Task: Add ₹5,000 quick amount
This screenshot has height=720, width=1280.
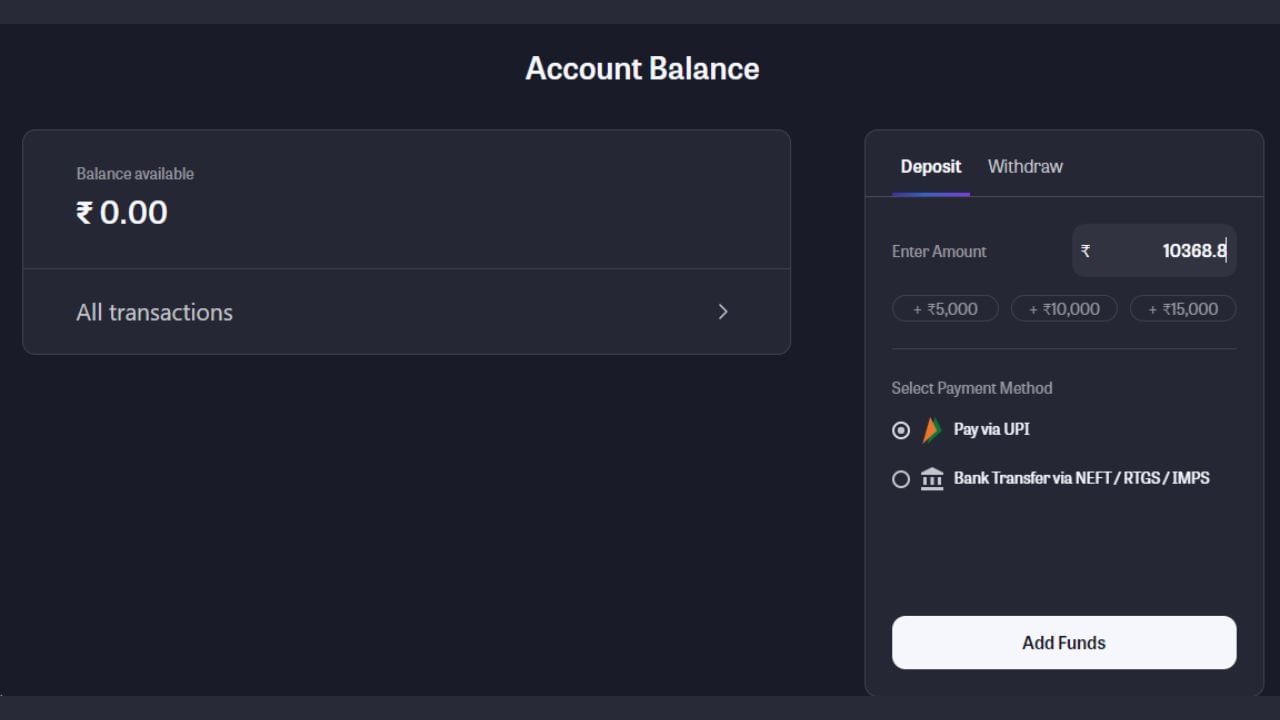Action: [945, 309]
